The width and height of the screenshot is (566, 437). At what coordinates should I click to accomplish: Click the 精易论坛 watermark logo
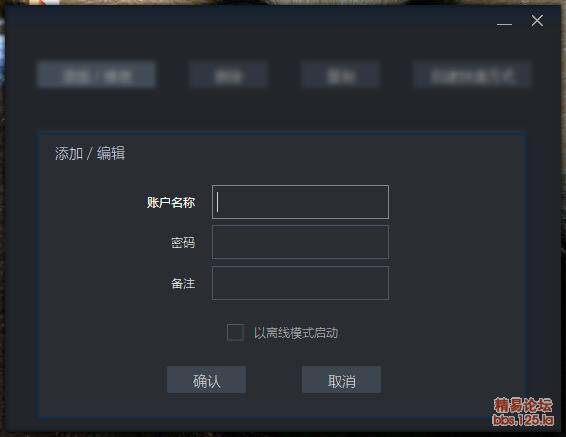[x=523, y=406]
